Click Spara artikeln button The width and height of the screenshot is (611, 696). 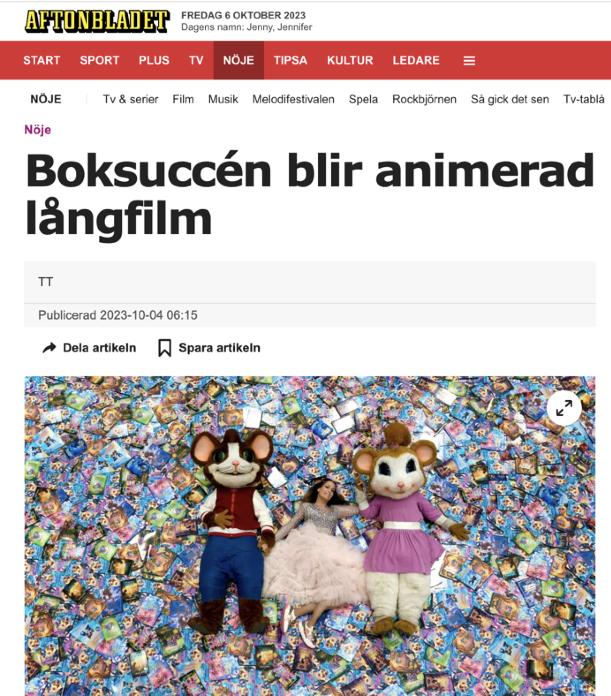[209, 348]
